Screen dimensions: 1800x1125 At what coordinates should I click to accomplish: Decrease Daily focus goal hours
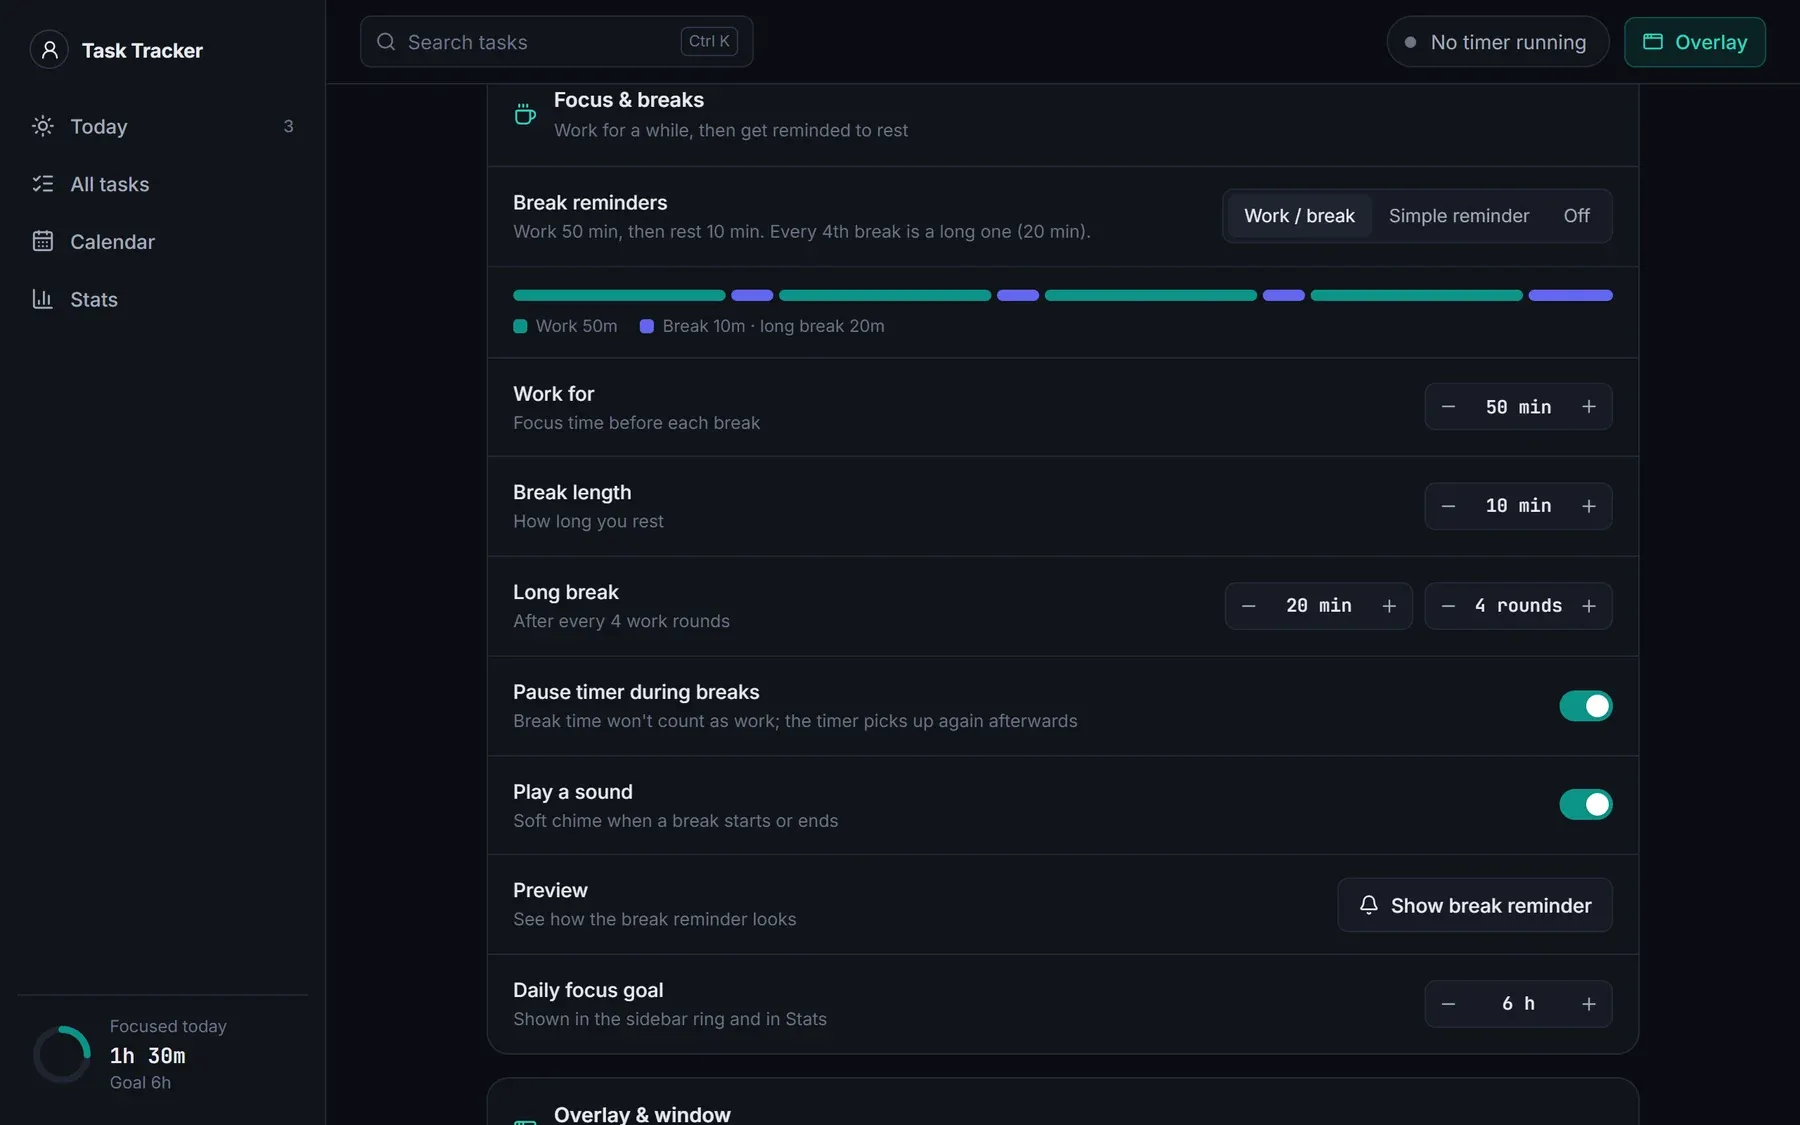tap(1448, 1004)
